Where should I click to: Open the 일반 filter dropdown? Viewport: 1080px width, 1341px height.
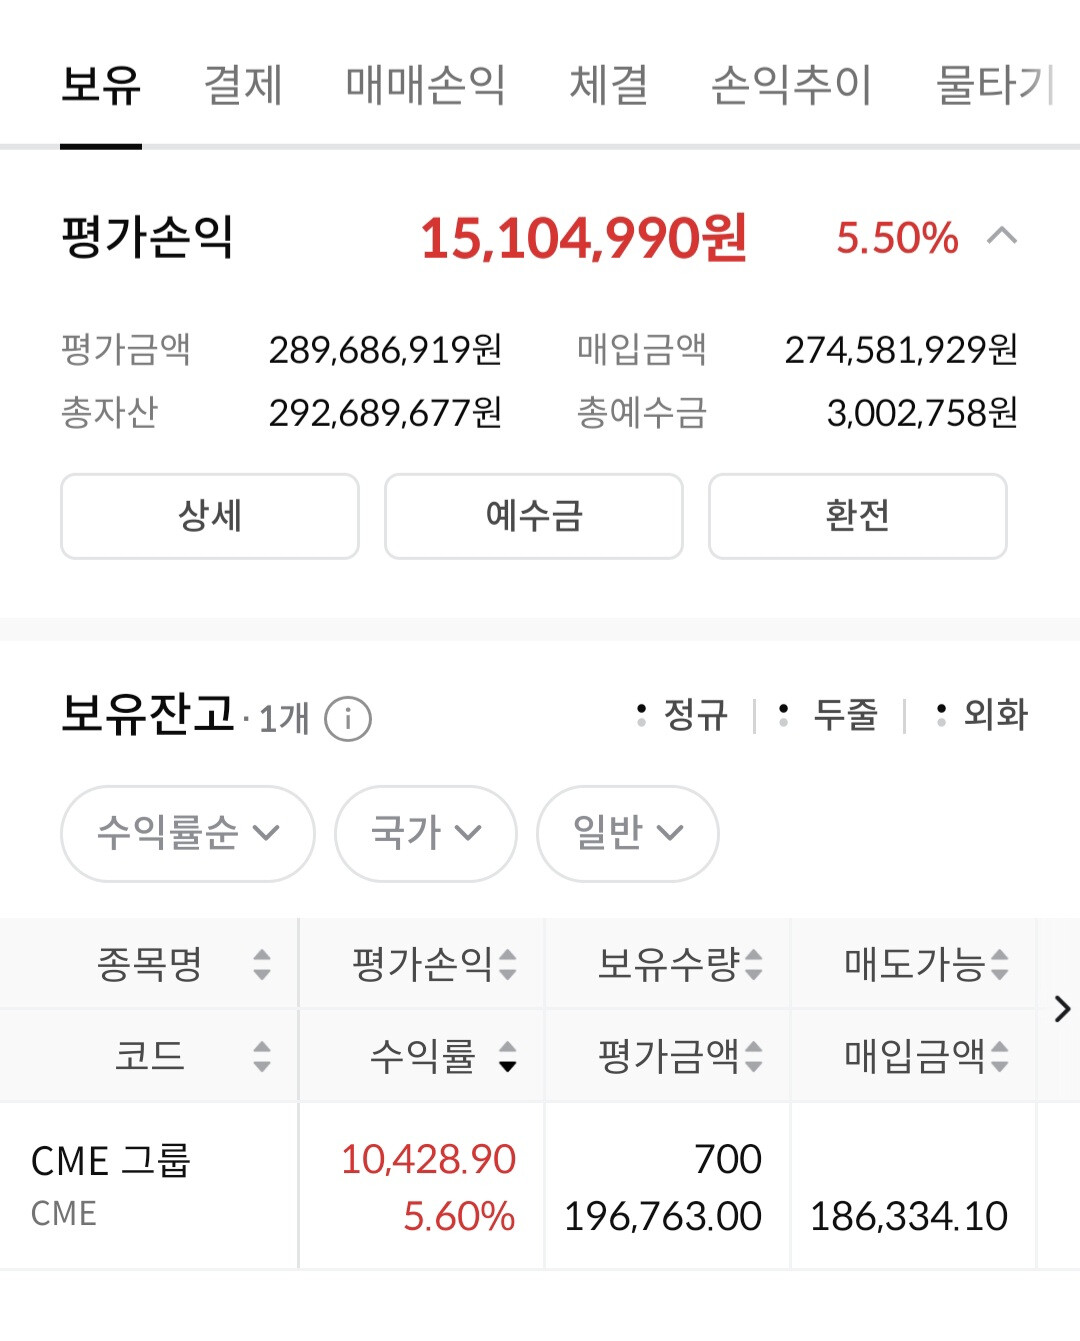point(628,833)
